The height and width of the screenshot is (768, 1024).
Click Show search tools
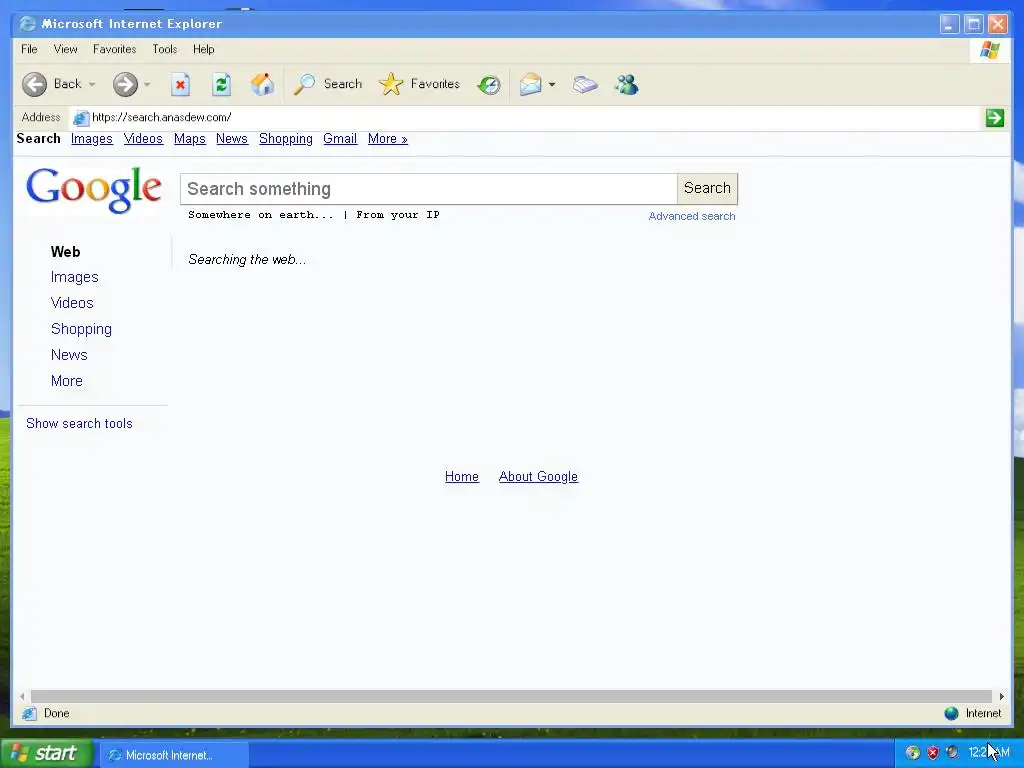click(79, 423)
